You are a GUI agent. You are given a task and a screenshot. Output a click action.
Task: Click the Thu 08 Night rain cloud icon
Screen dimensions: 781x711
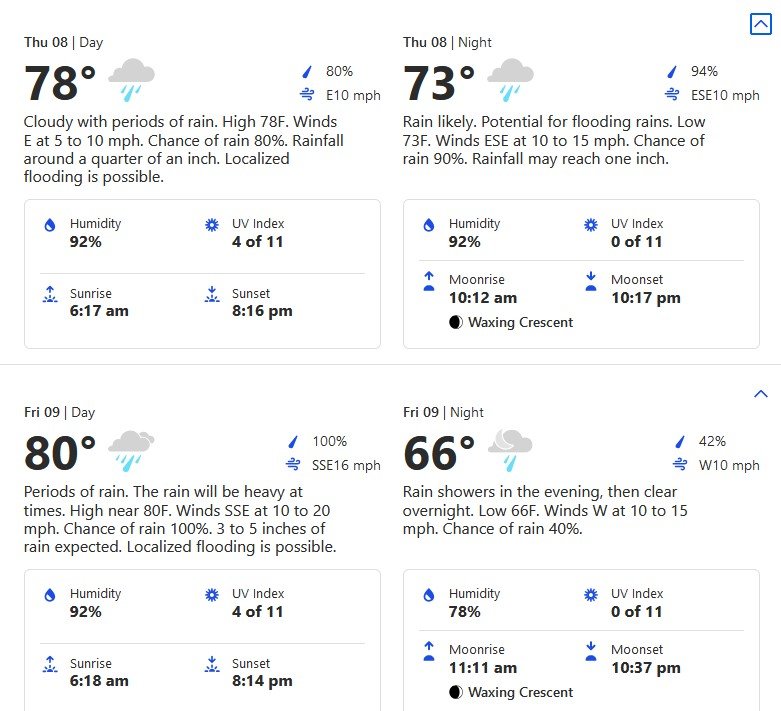pyautogui.click(x=510, y=80)
